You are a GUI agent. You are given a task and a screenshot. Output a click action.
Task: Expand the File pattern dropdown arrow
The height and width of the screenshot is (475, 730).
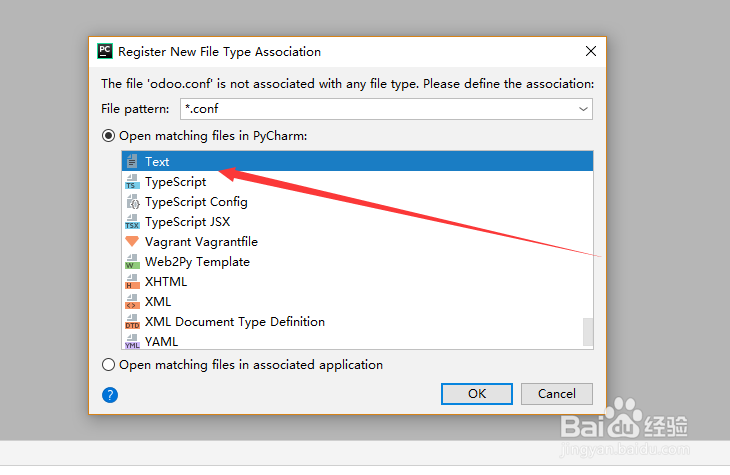(x=583, y=109)
